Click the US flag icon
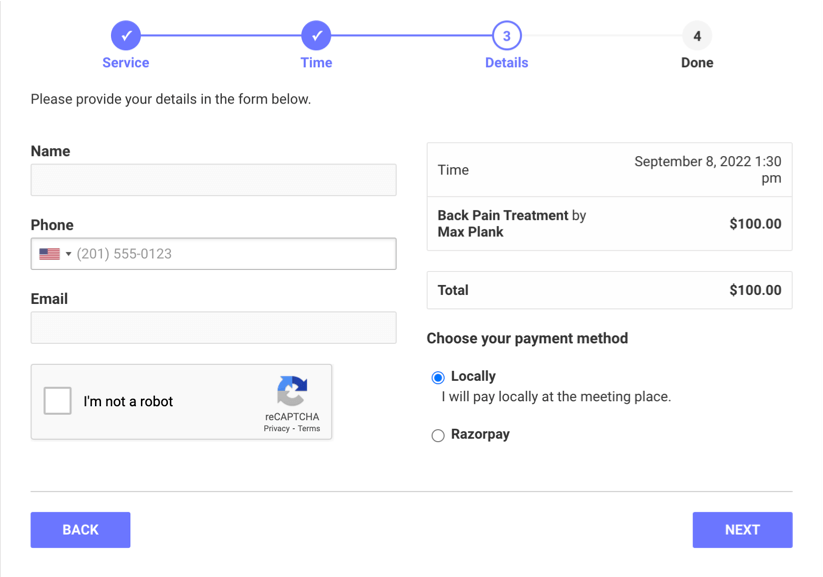 click(x=49, y=254)
